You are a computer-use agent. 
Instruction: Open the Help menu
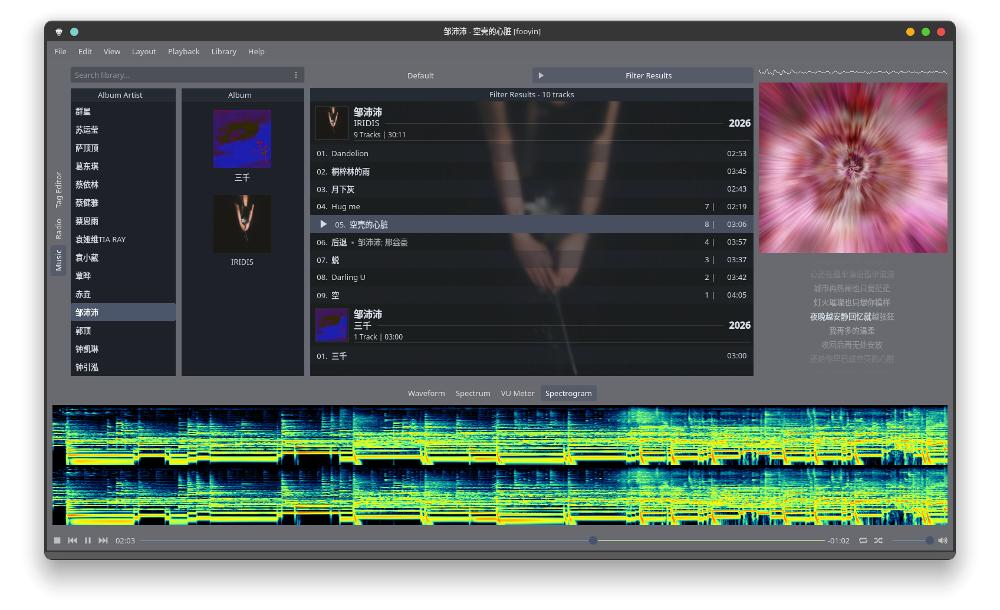tap(256, 52)
